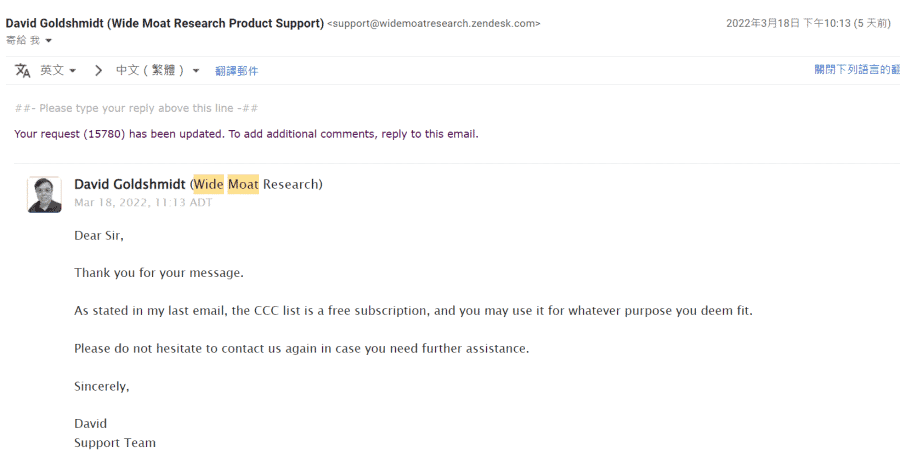Click the link to turn off translation for this language
This screenshot has height=458, width=900.
(x=856, y=69)
